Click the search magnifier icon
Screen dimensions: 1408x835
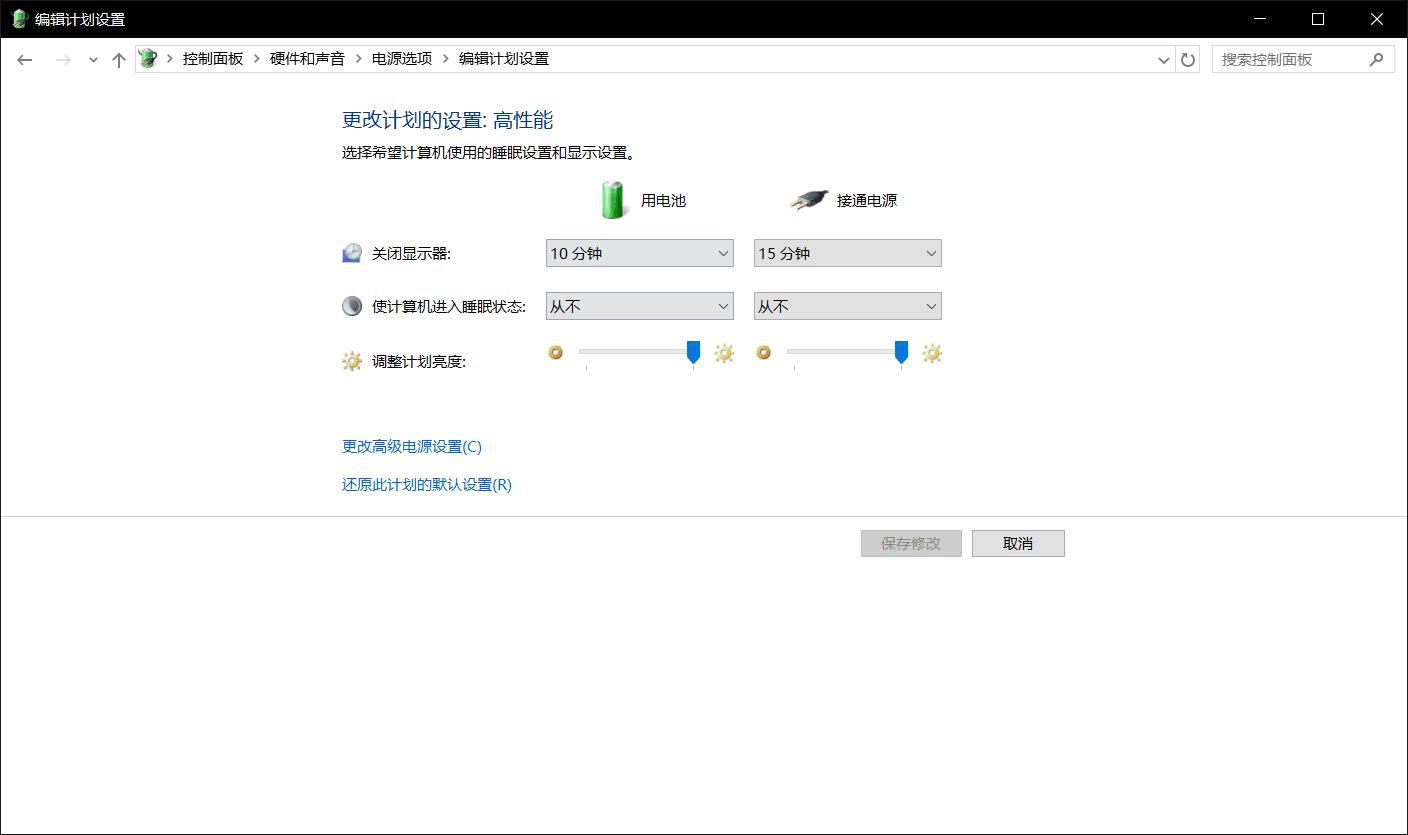point(1378,59)
